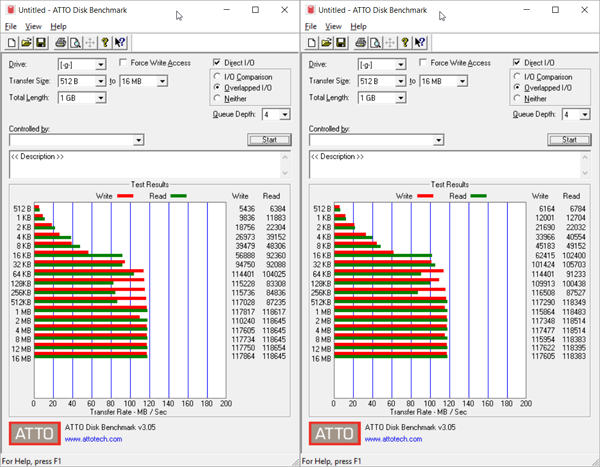
Task: Toggle Direct I/O checkbox in right window
Action: coord(517,62)
